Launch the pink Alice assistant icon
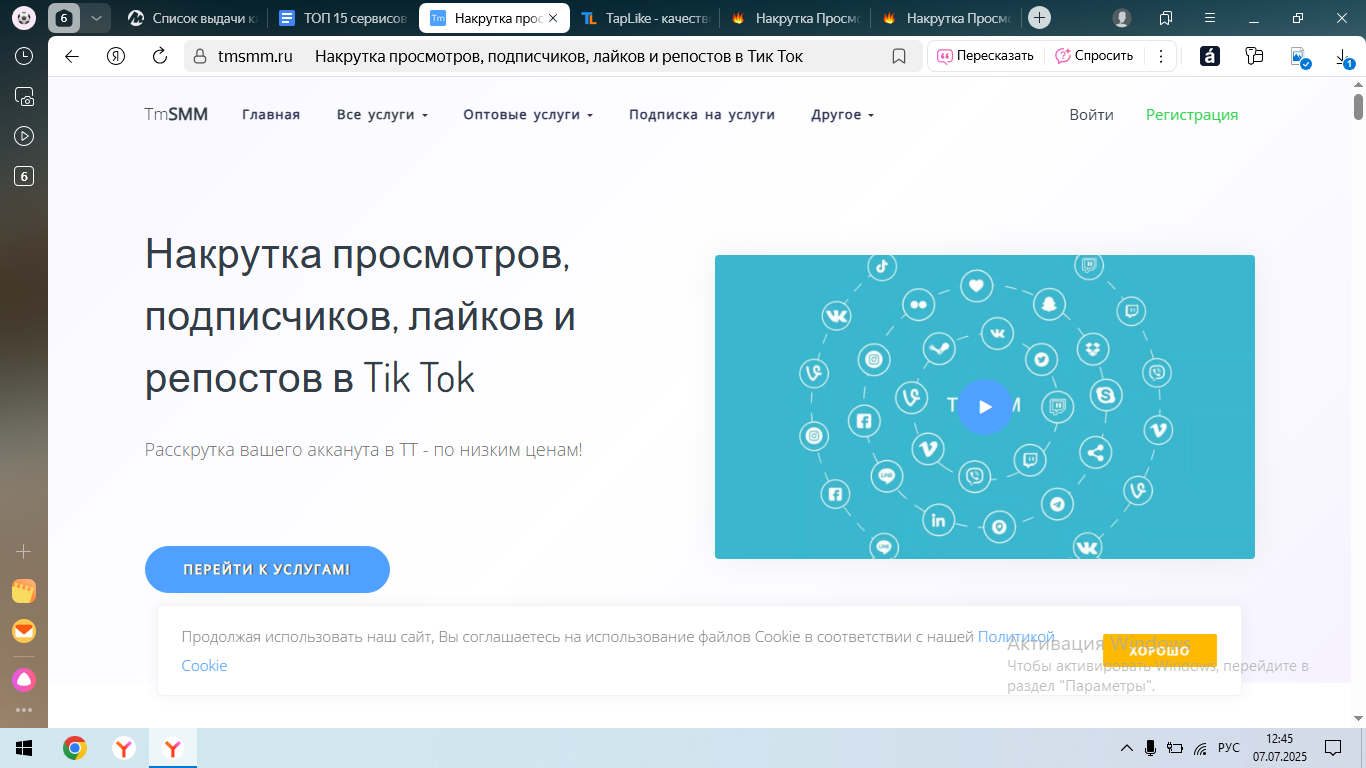 (24, 680)
